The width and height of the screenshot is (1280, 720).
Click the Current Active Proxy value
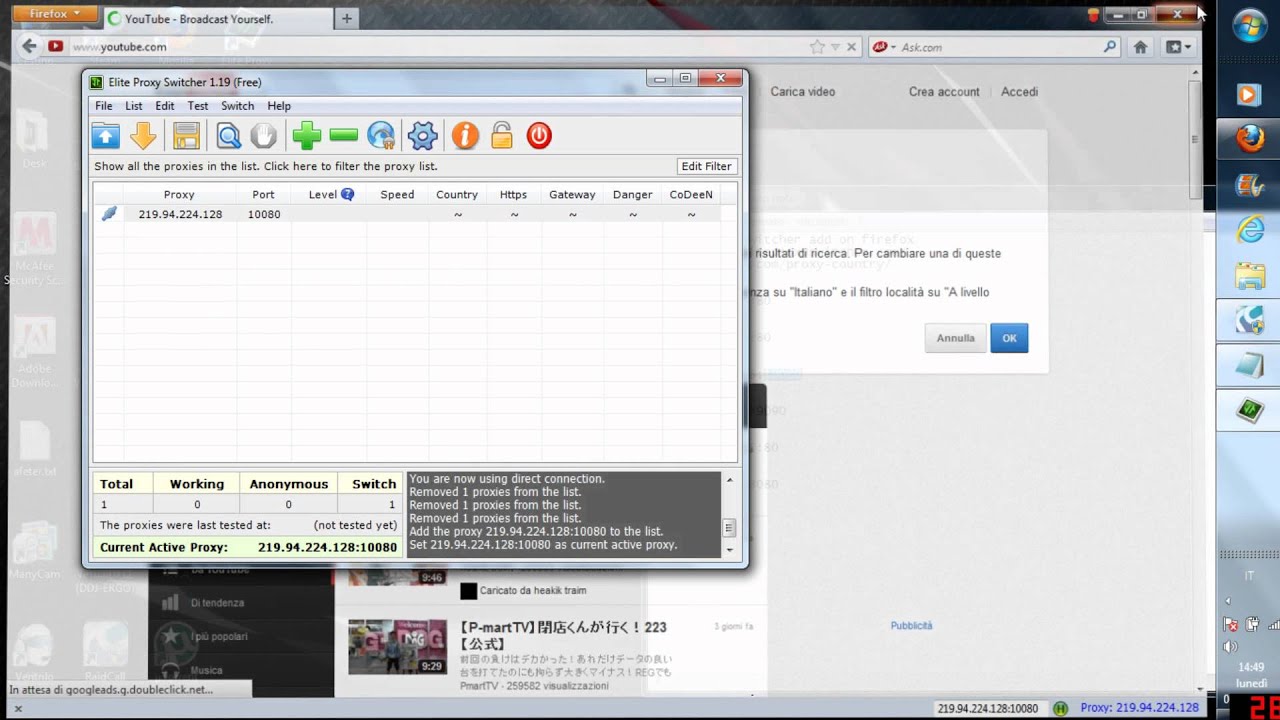pos(327,547)
